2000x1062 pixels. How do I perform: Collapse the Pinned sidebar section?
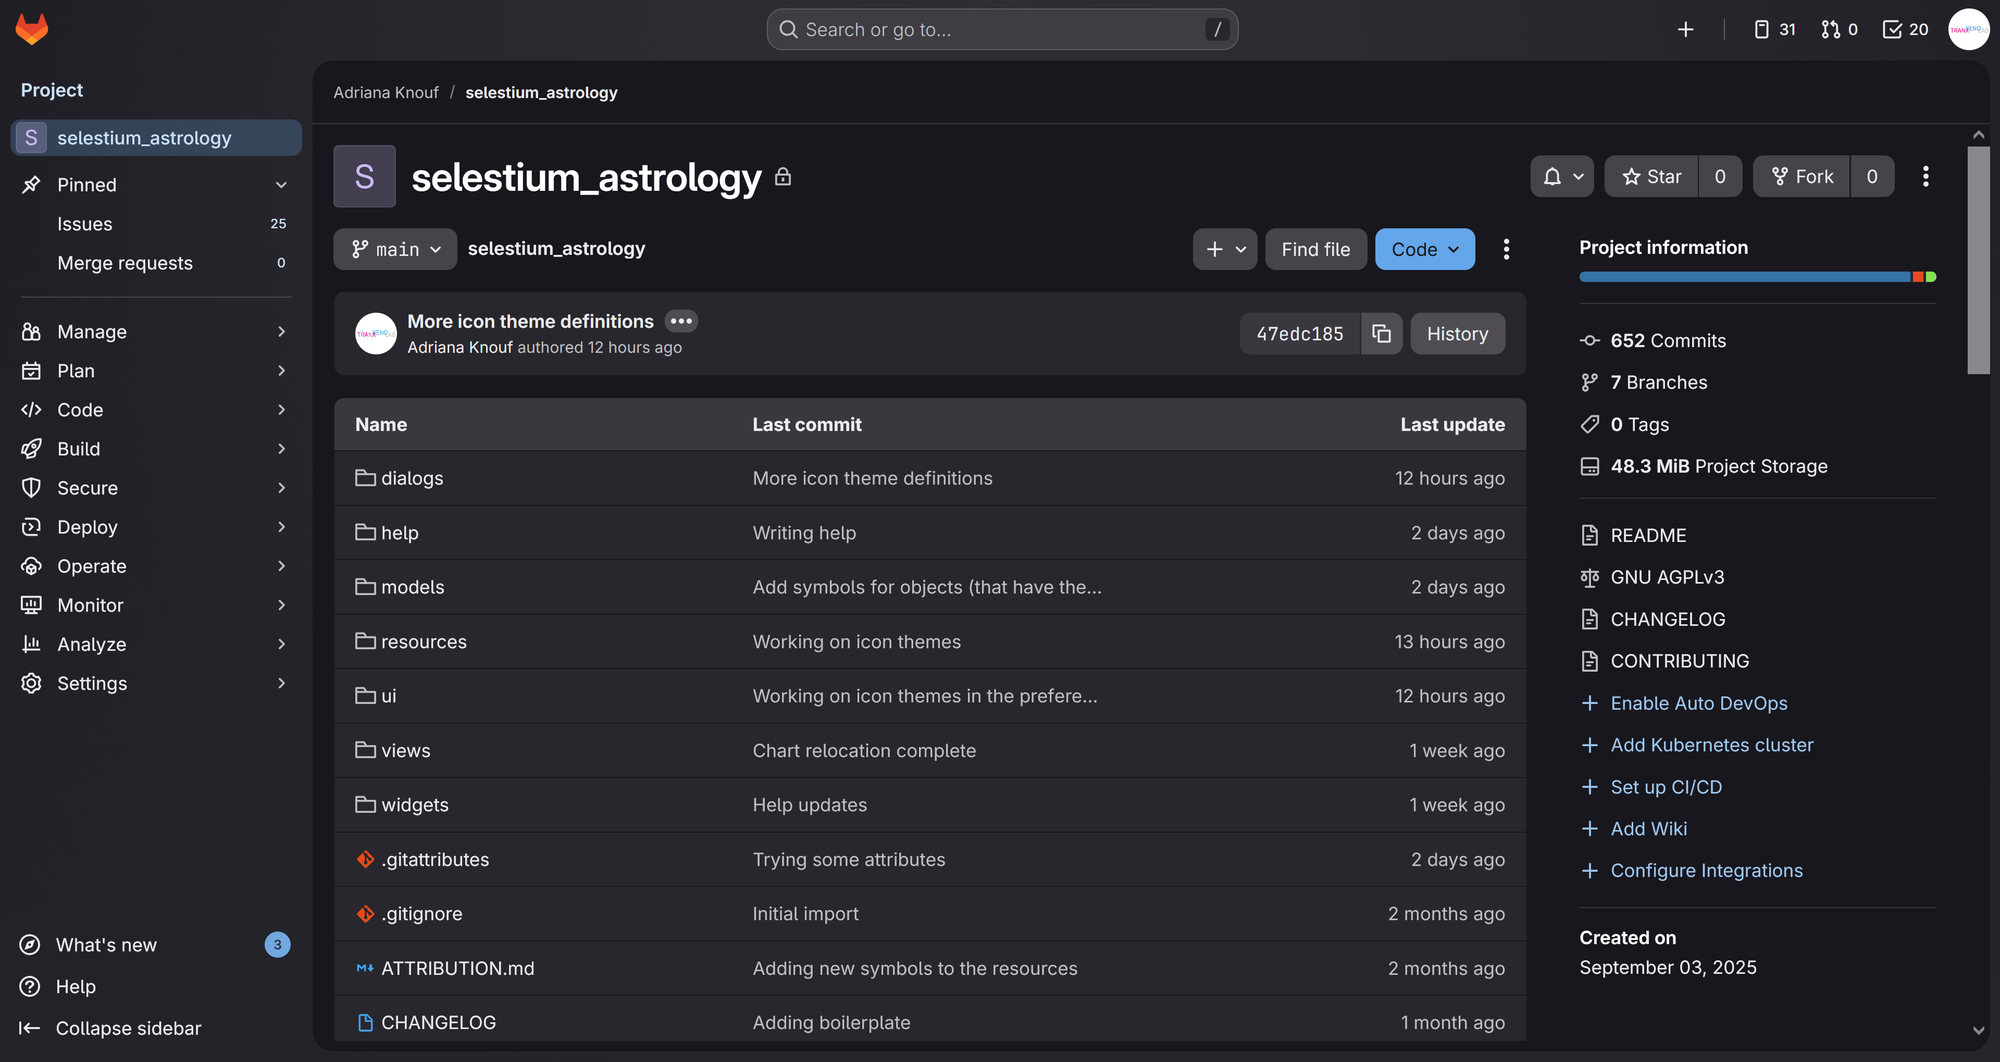point(281,185)
